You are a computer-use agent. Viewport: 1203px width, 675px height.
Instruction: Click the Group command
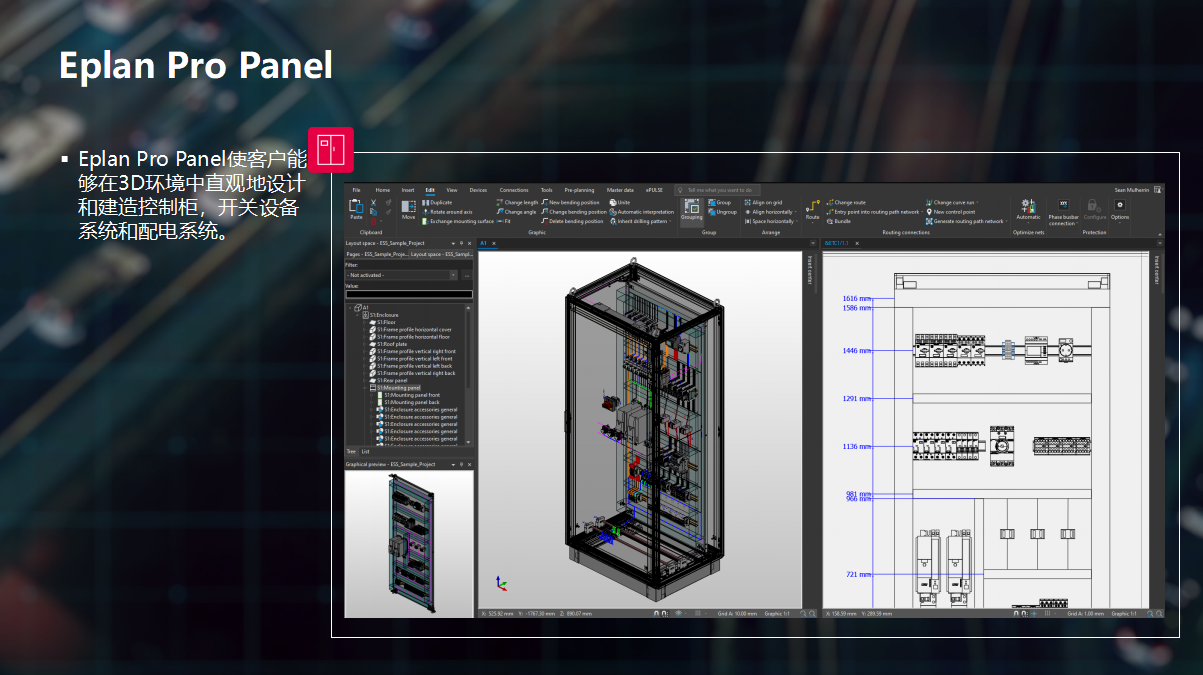pos(720,203)
